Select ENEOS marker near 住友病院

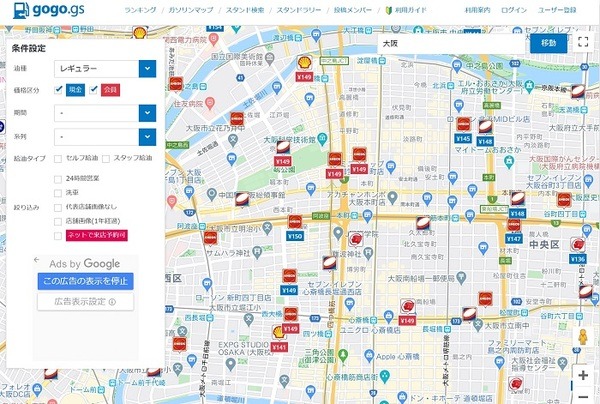click(x=176, y=85)
